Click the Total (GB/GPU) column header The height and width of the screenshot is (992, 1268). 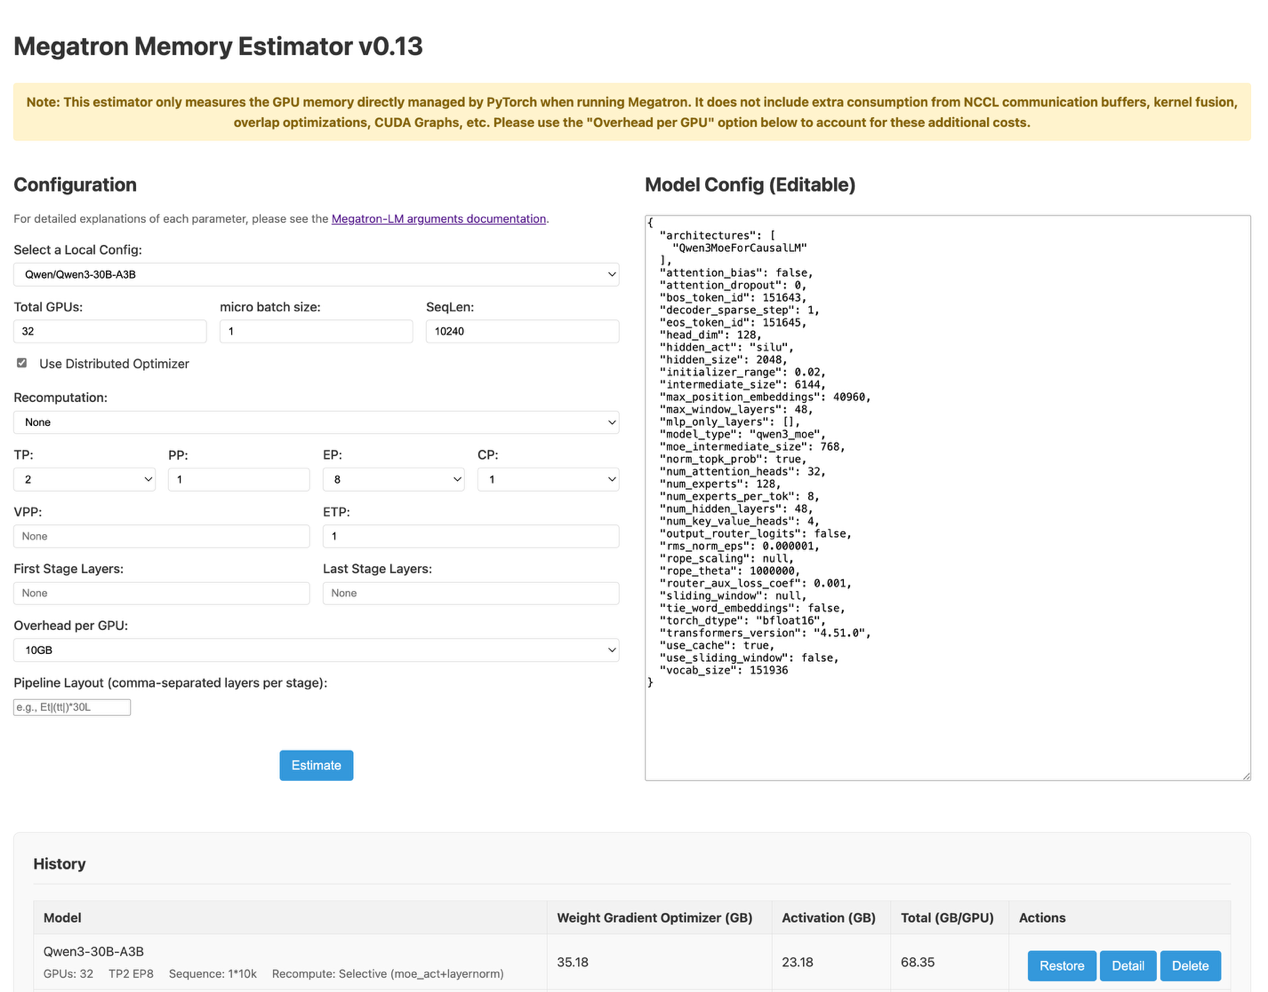tap(947, 917)
